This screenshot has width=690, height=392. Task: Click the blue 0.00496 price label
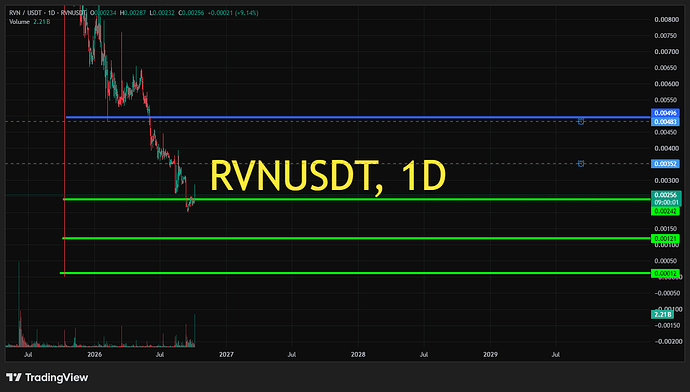click(x=665, y=113)
